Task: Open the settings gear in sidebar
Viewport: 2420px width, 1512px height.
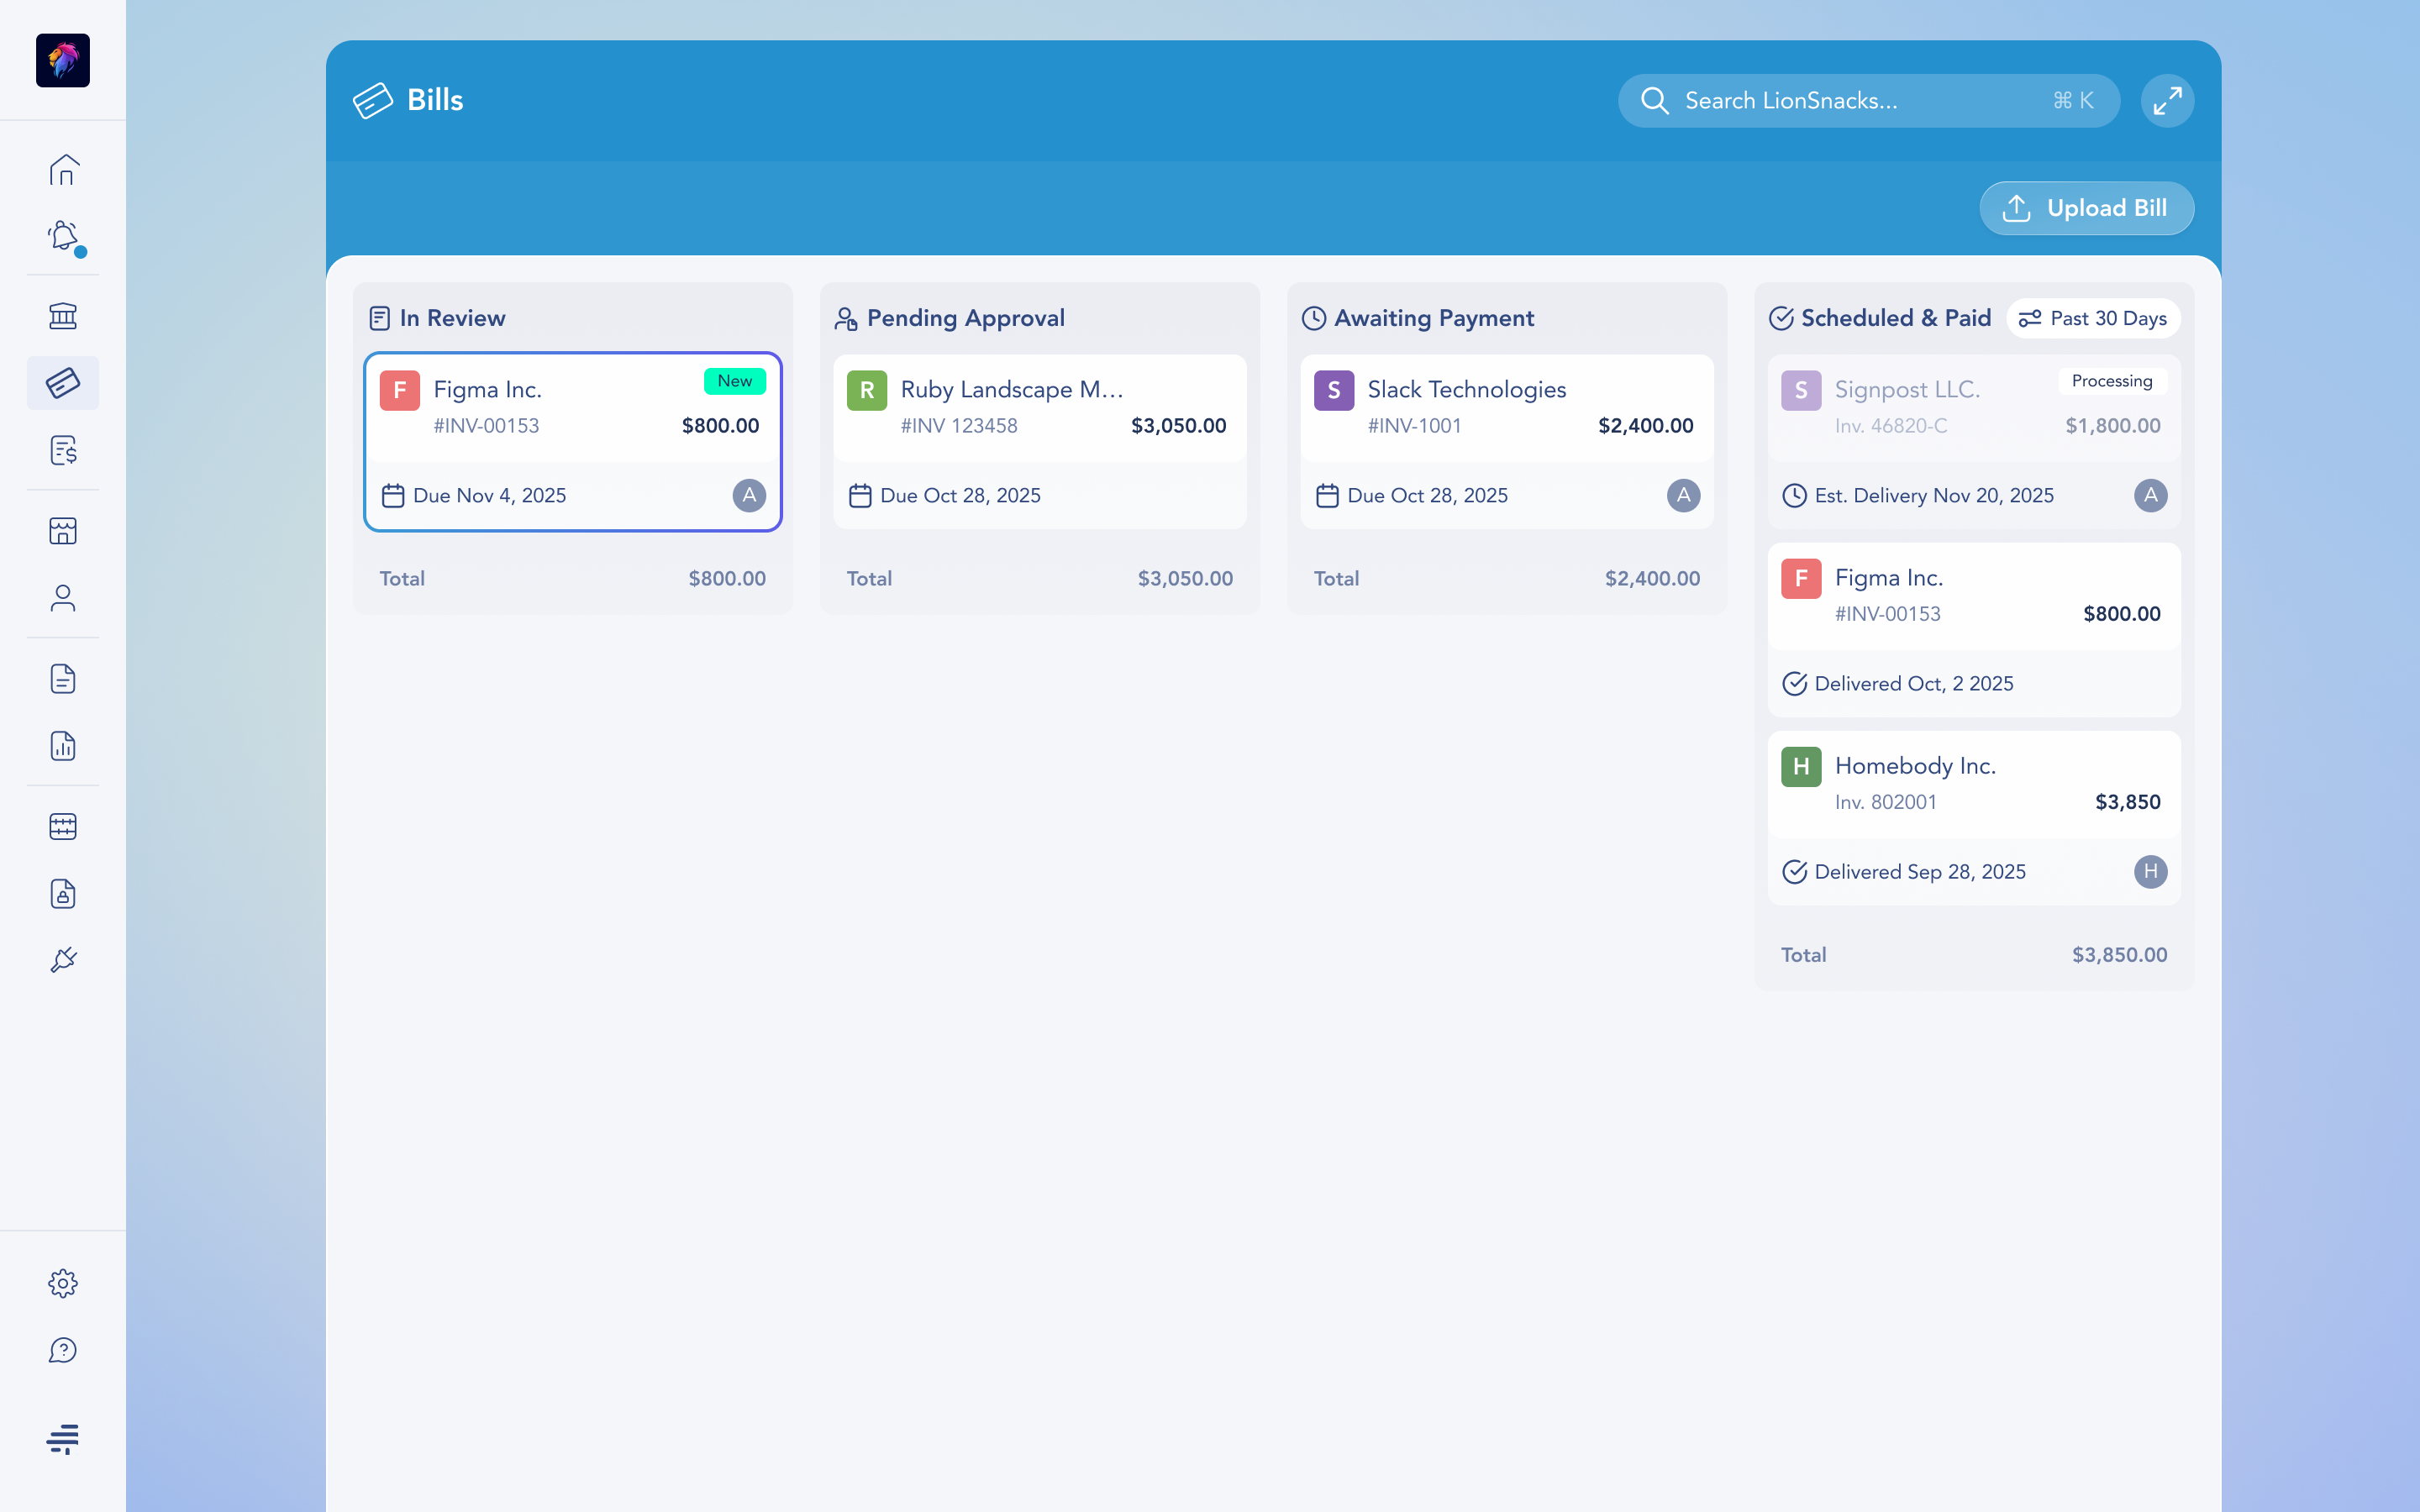Action: [x=63, y=1283]
